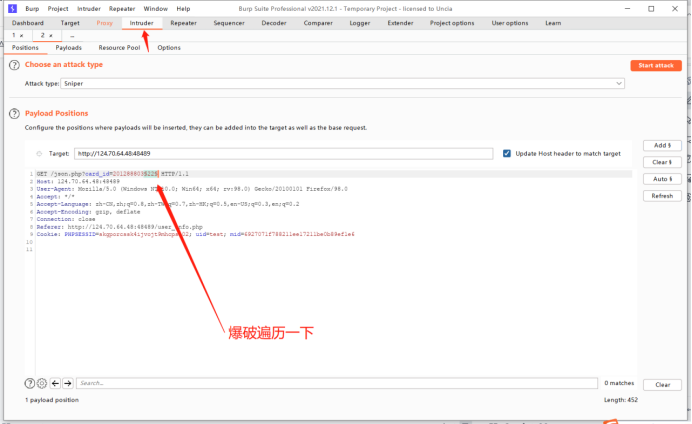
Task: Go to previous search match arrow
Action: pyautogui.click(x=55, y=383)
